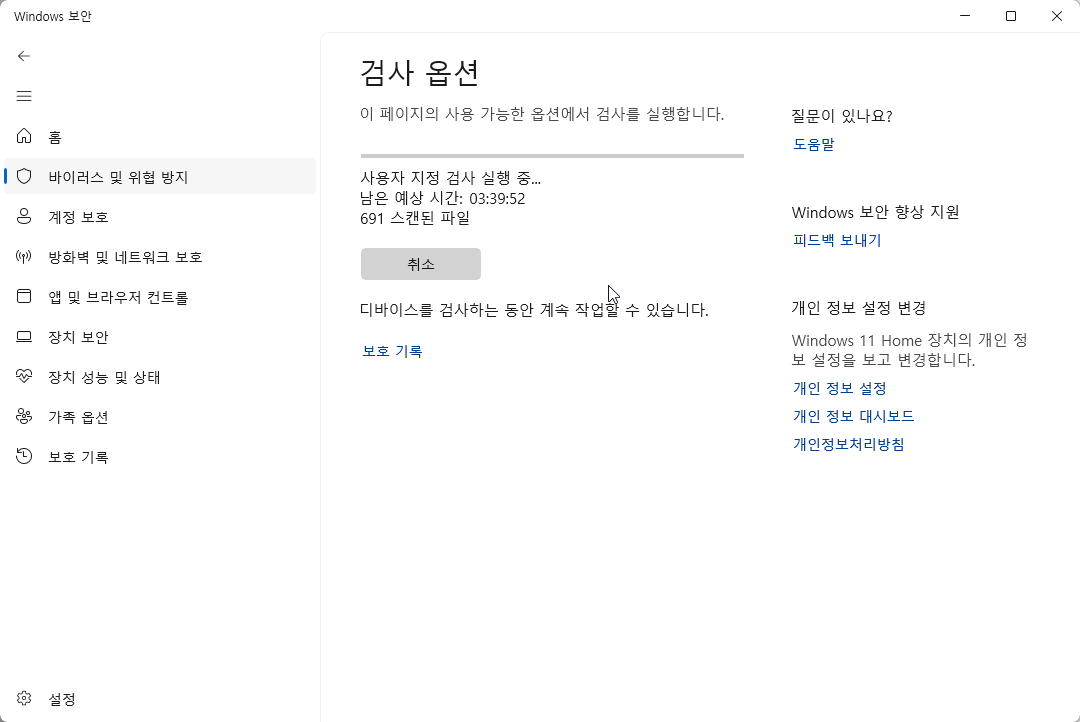Open 장치 성능 및 상태 heart icon
1080x722 pixels.
[x=24, y=377]
